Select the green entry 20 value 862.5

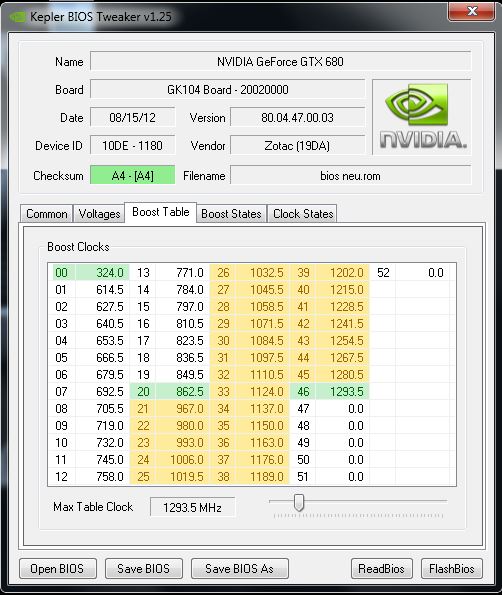(x=183, y=391)
